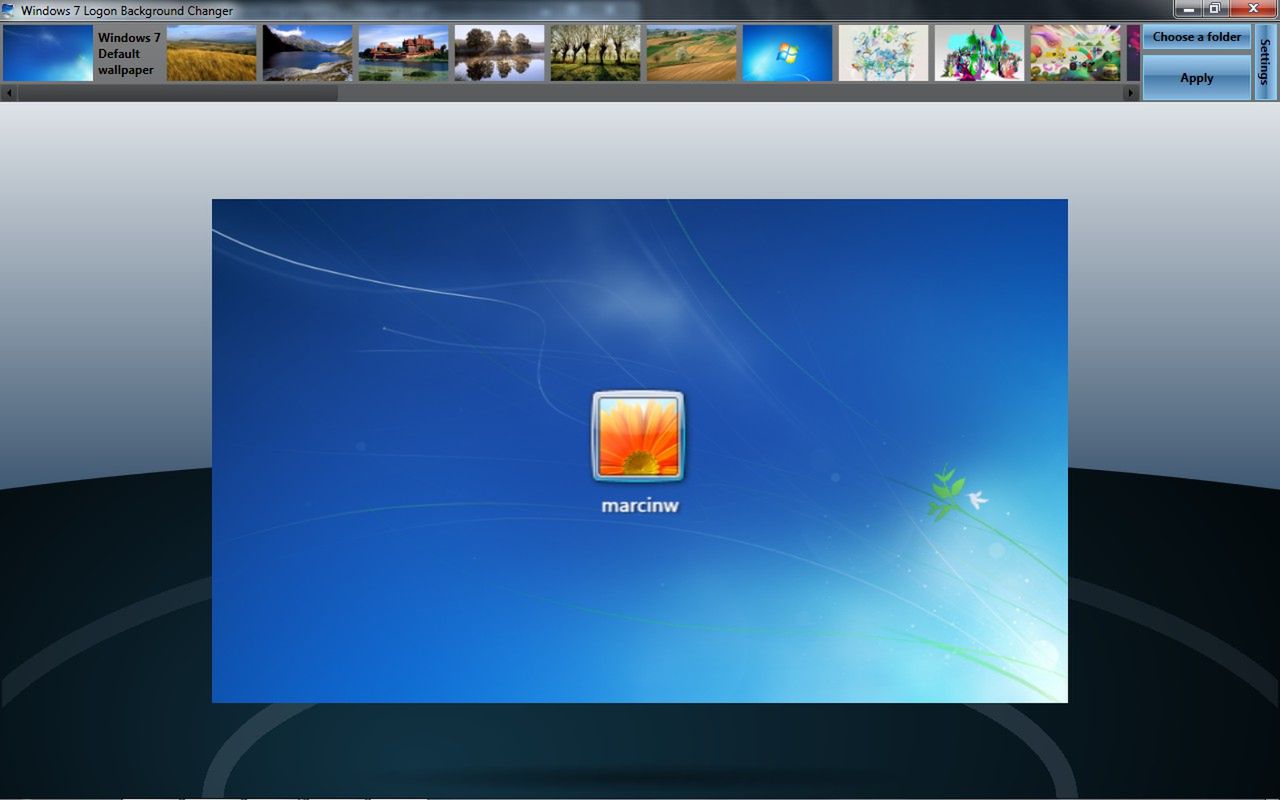Choose the golden wheat field wallpaper thumbnail
The image size is (1280, 800).
pyautogui.click(x=211, y=53)
